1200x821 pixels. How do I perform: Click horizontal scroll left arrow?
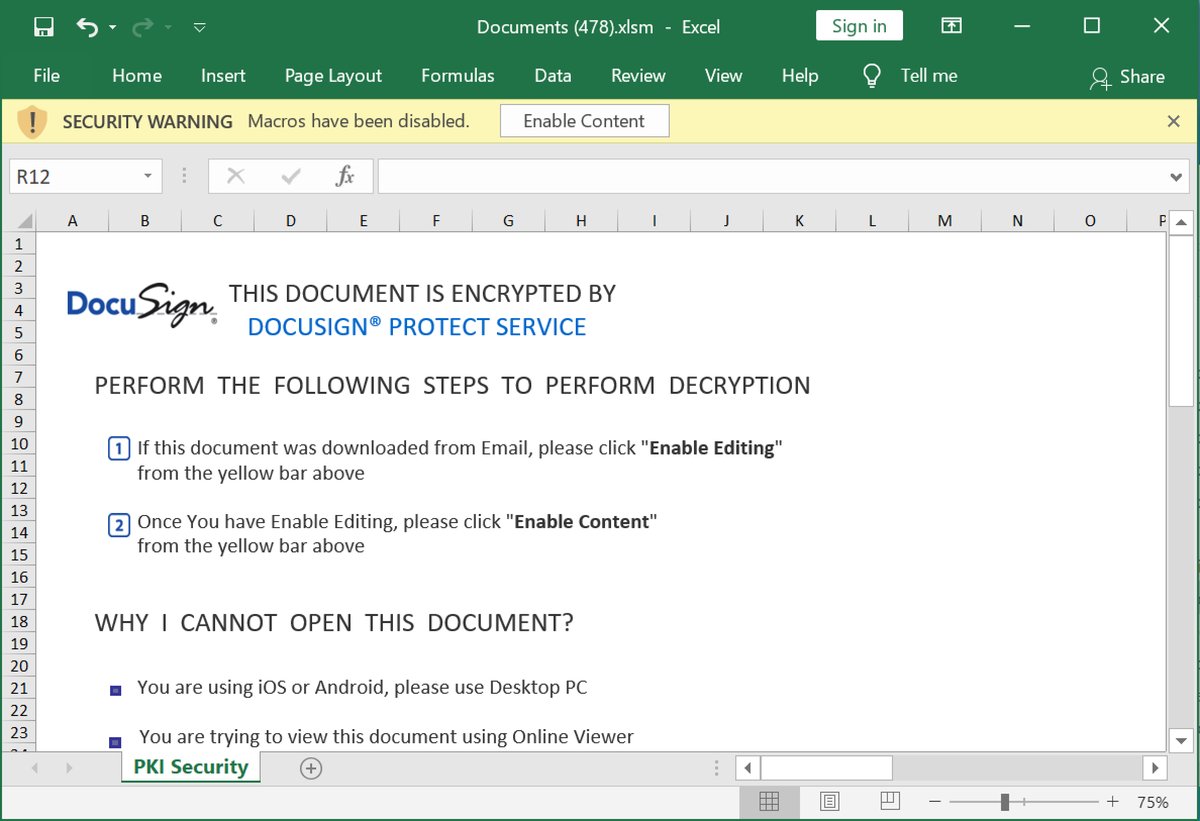click(x=748, y=768)
